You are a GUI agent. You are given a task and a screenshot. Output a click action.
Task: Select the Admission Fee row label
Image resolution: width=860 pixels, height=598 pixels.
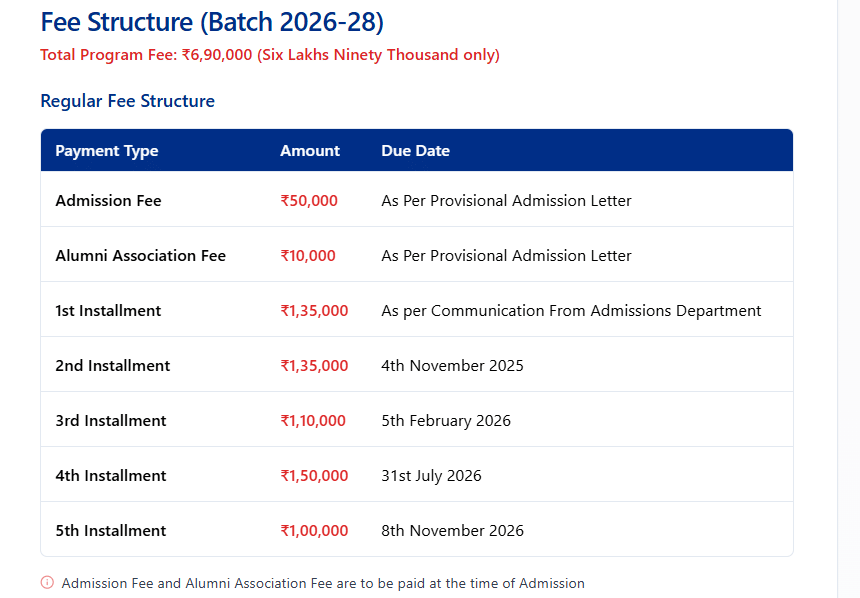pos(108,201)
